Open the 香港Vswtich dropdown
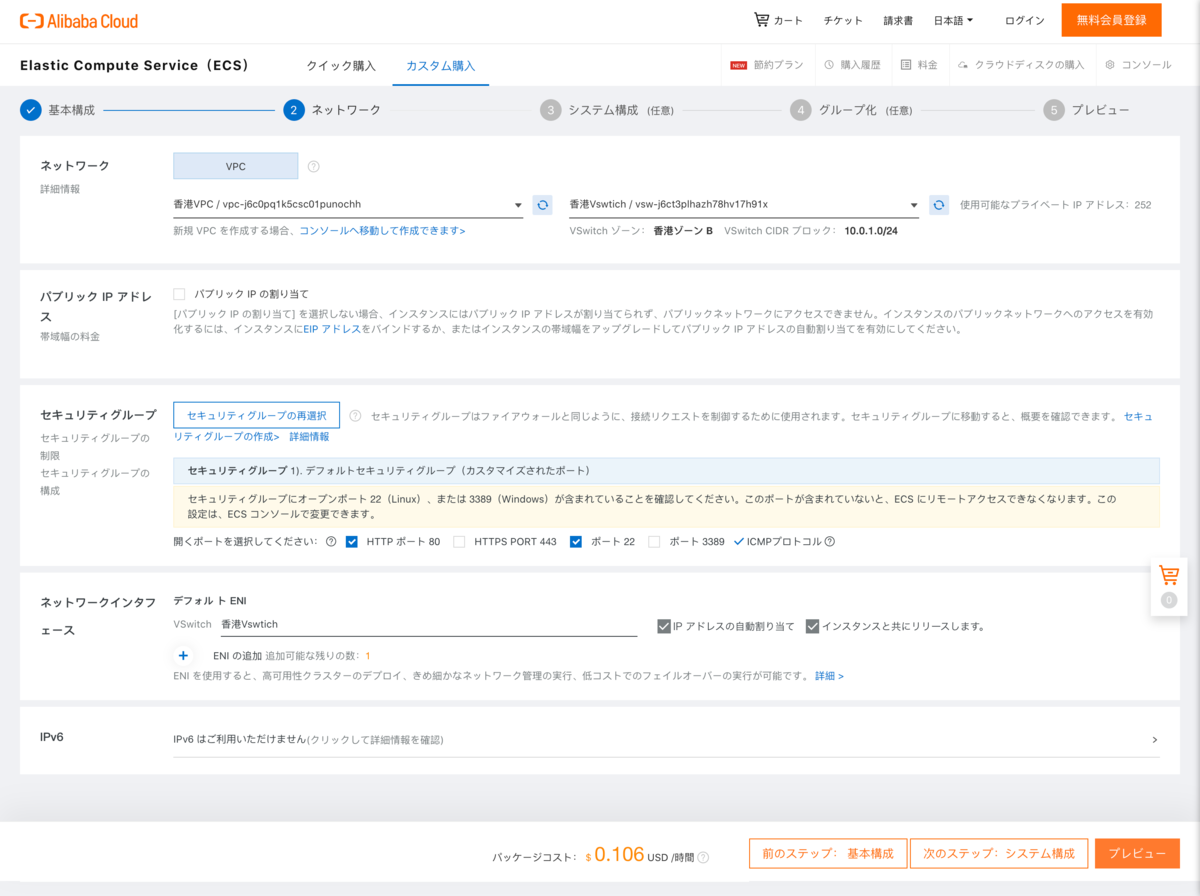The height and width of the screenshot is (896, 1200). [x=744, y=204]
